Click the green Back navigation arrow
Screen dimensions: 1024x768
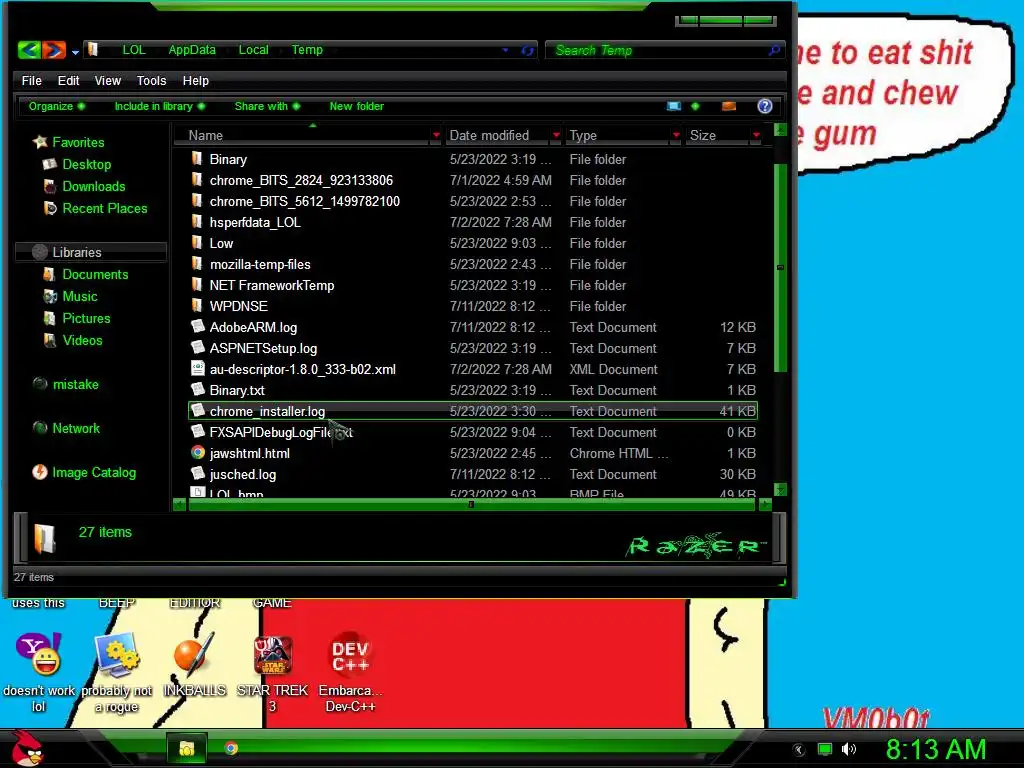coord(29,50)
